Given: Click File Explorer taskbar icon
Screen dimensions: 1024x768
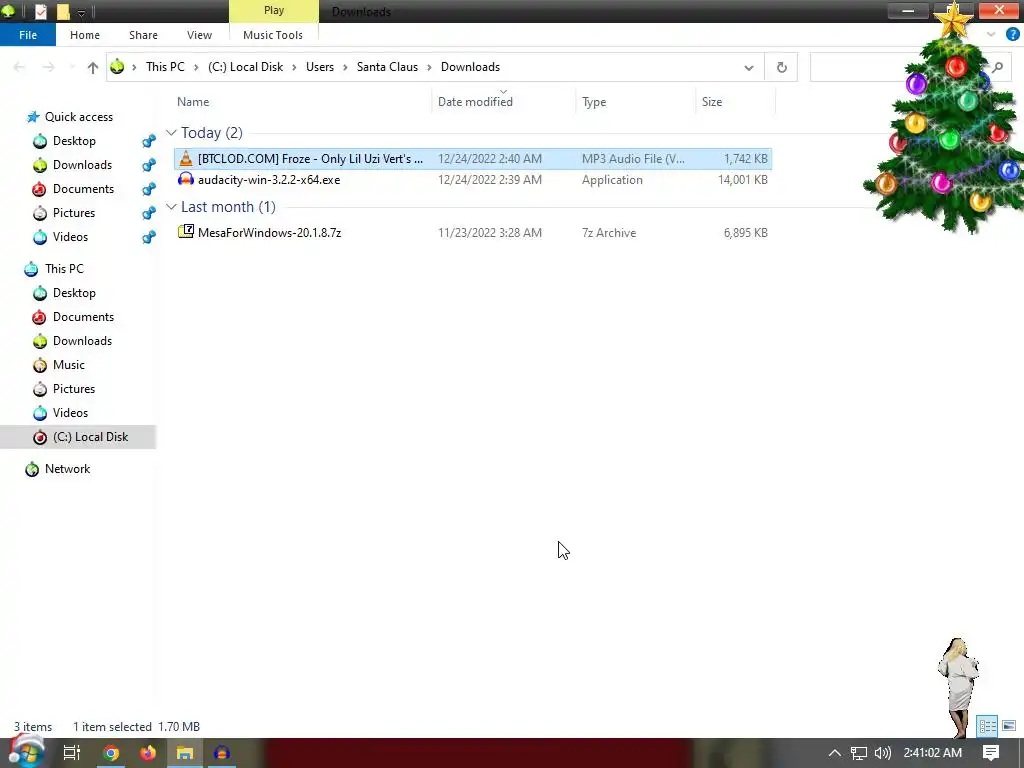Looking at the screenshot, I should click(185, 753).
